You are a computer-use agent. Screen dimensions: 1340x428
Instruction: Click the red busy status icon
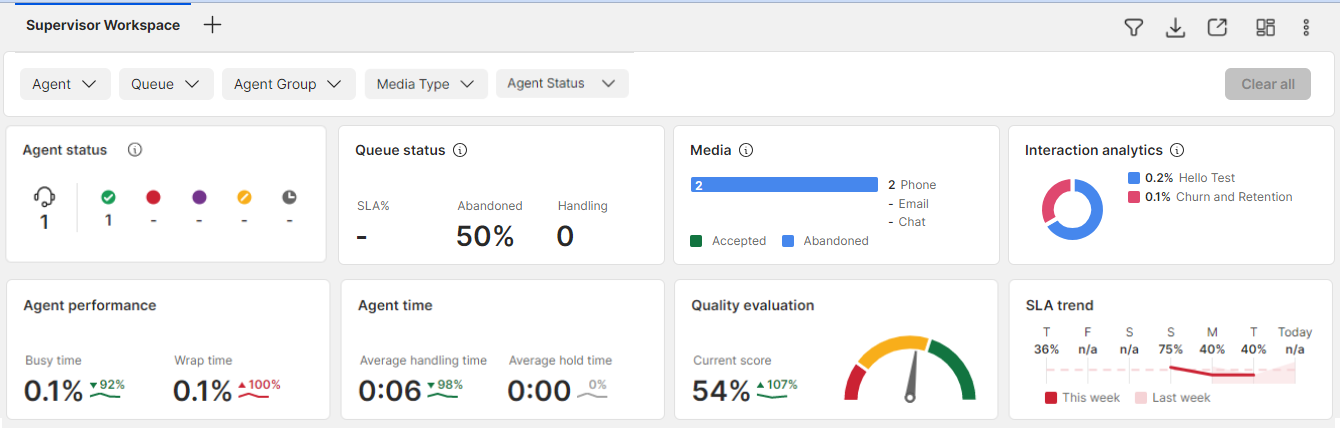click(x=154, y=197)
